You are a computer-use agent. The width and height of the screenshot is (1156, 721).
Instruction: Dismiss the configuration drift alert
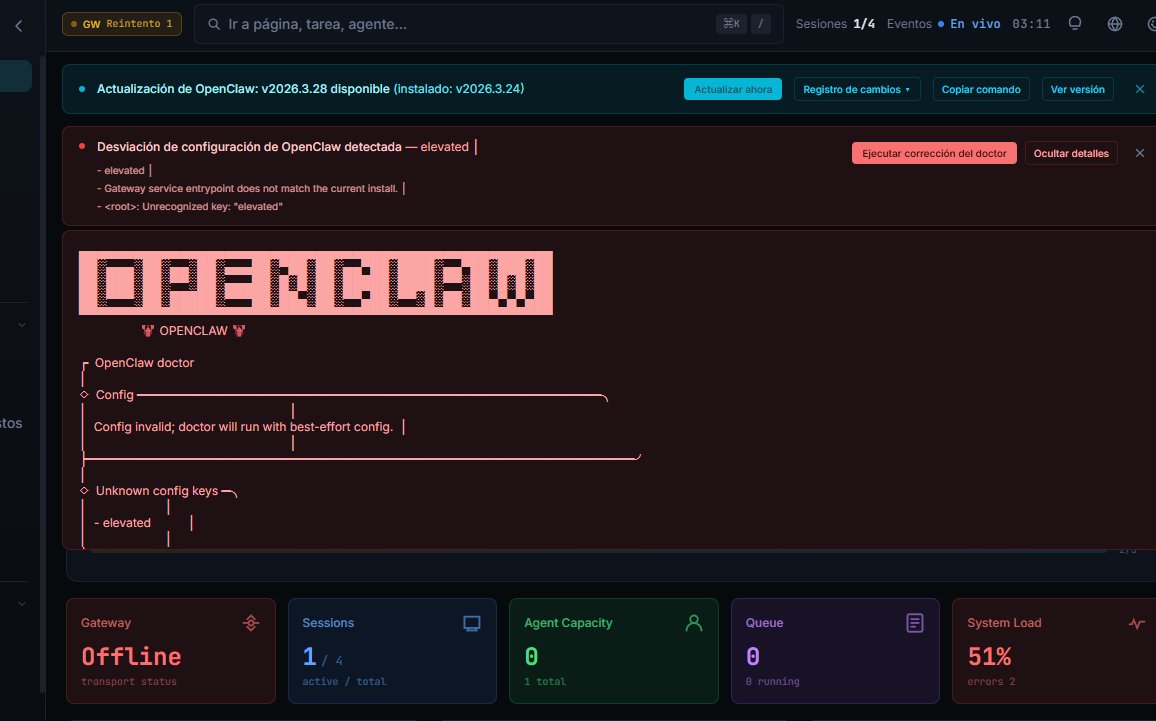(1140, 153)
